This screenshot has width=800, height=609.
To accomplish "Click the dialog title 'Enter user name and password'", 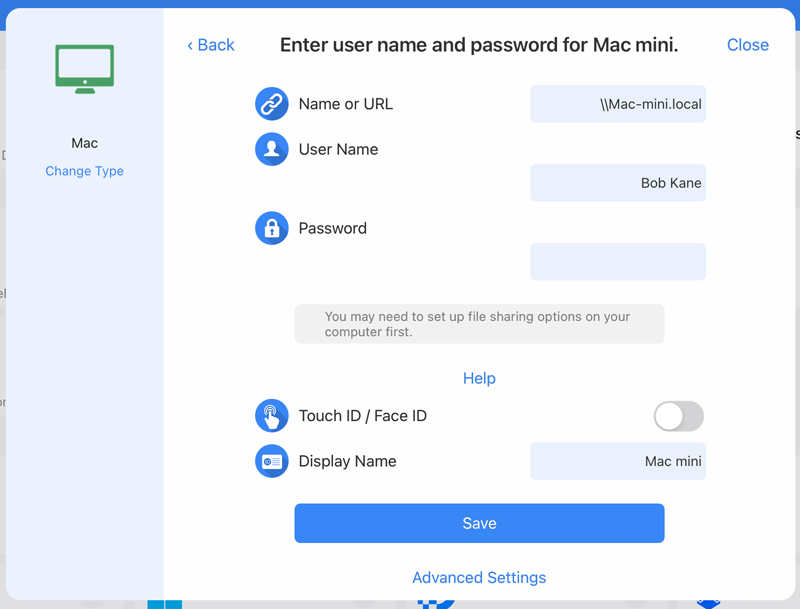I will (x=479, y=45).
